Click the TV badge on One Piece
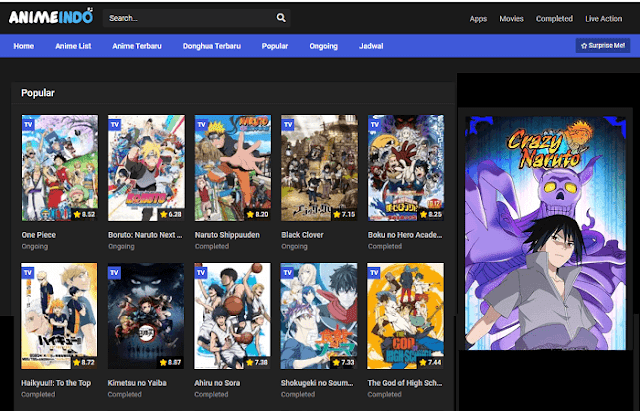 [x=28, y=124]
